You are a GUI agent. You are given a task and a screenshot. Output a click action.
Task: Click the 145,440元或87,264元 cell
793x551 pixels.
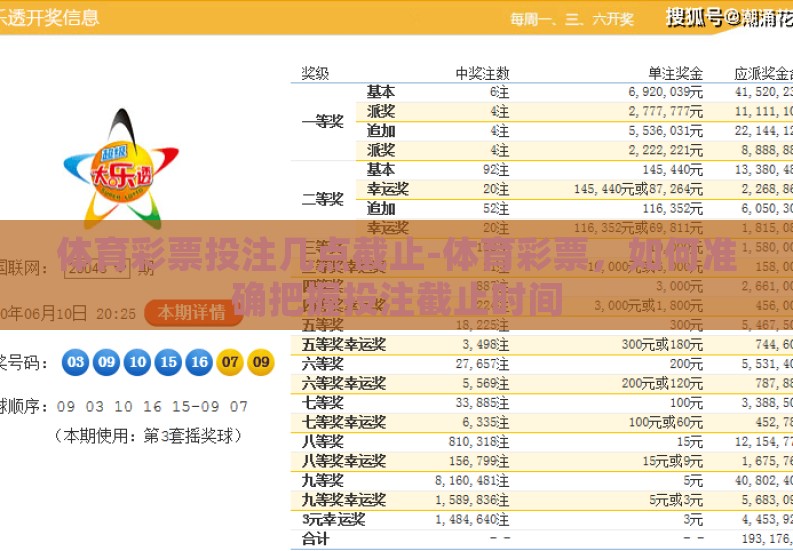click(638, 189)
